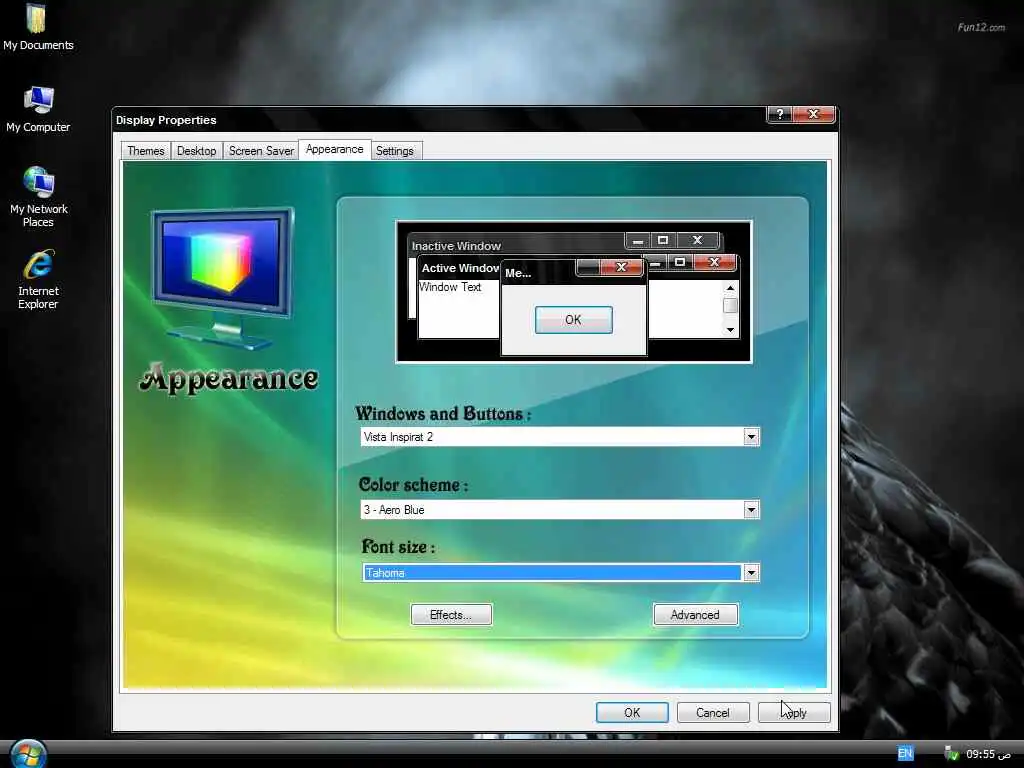
Task: Expand the Font size dropdown
Action: tap(751, 573)
